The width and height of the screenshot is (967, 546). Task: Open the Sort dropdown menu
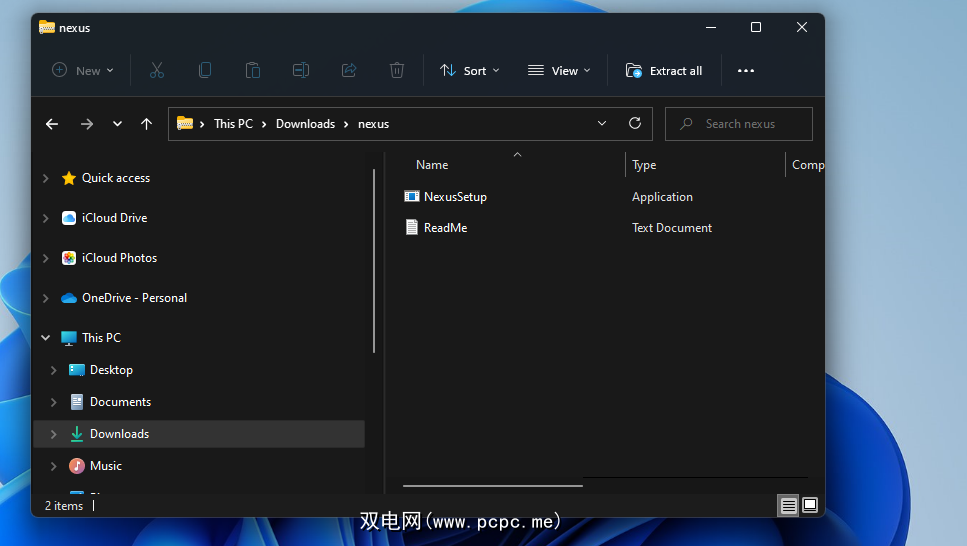(470, 70)
